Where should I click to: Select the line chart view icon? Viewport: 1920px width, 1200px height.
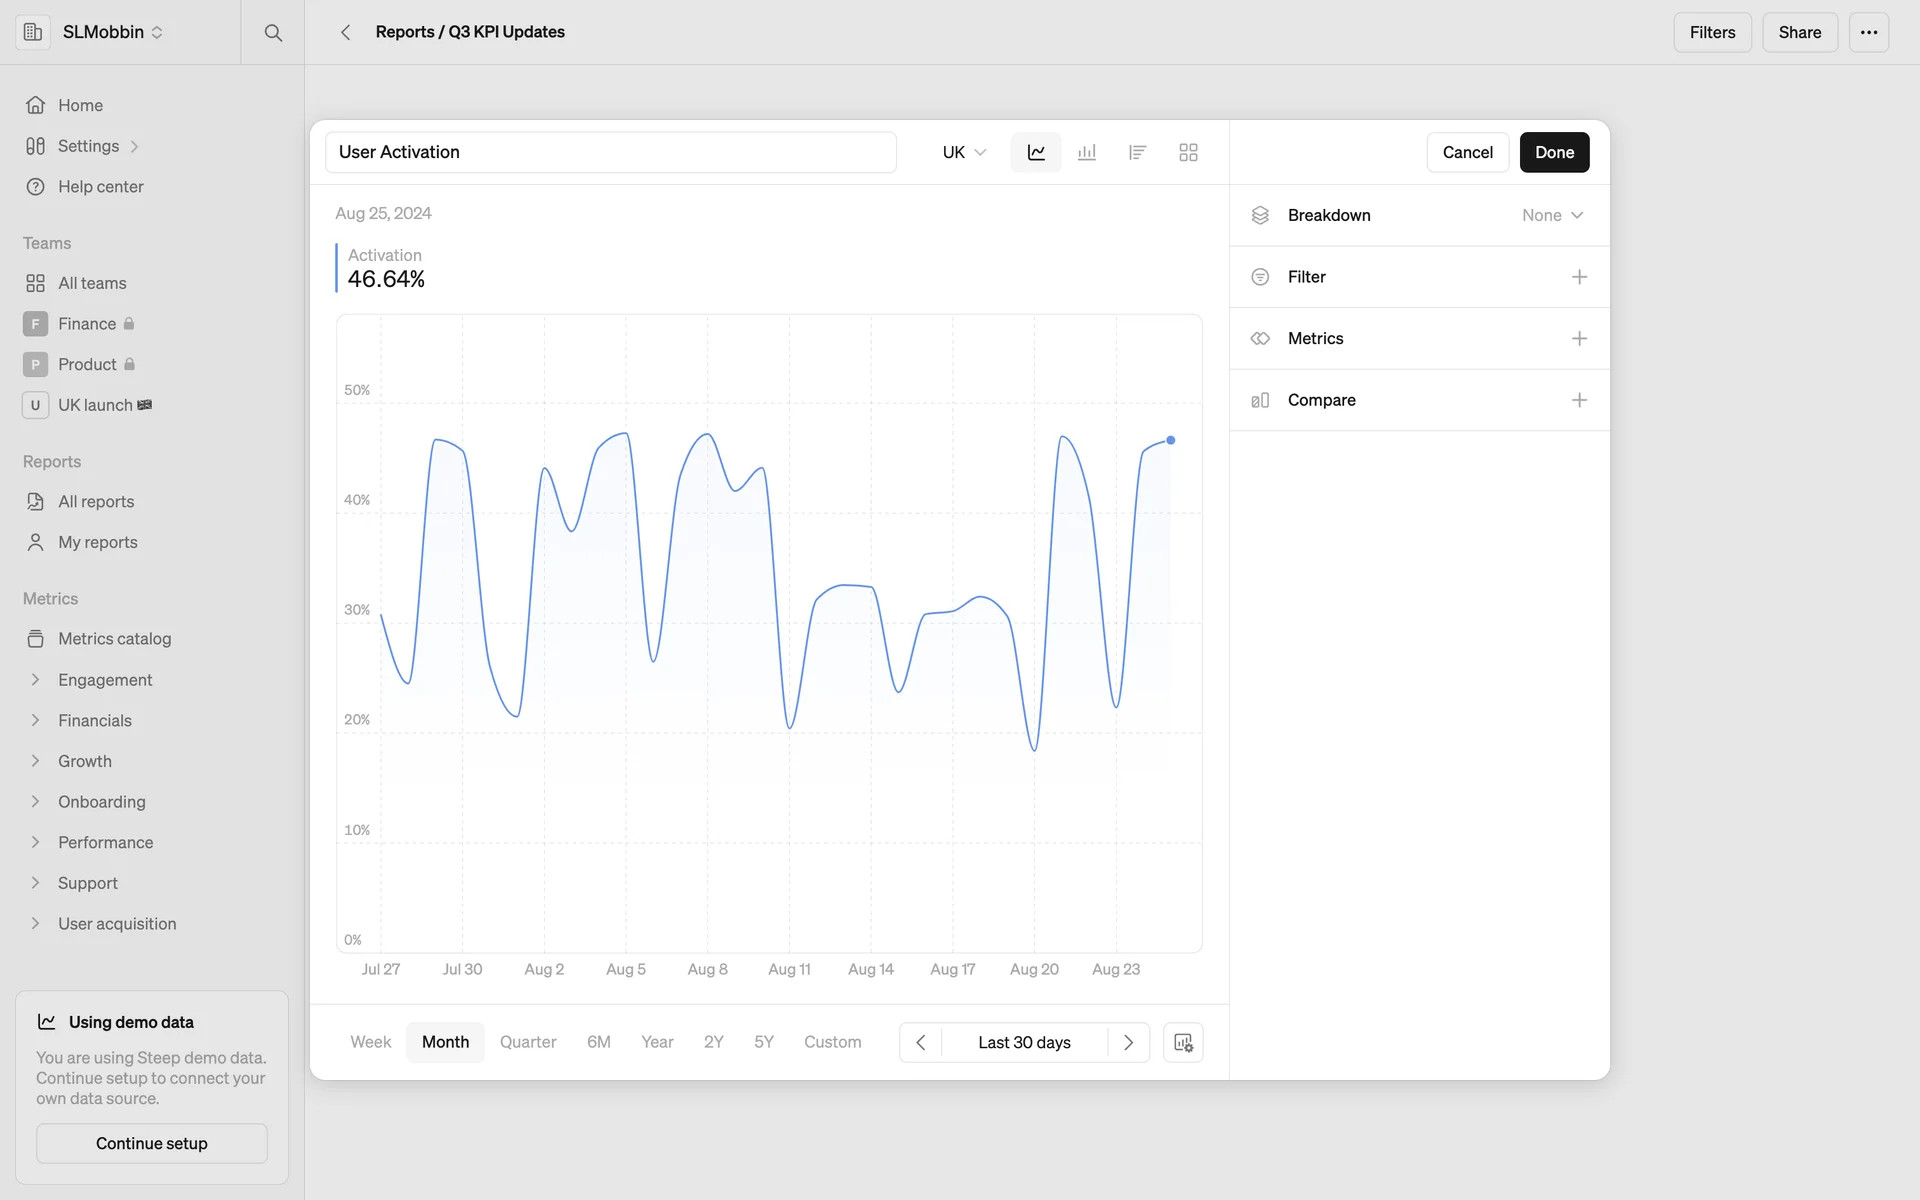[x=1036, y=152]
